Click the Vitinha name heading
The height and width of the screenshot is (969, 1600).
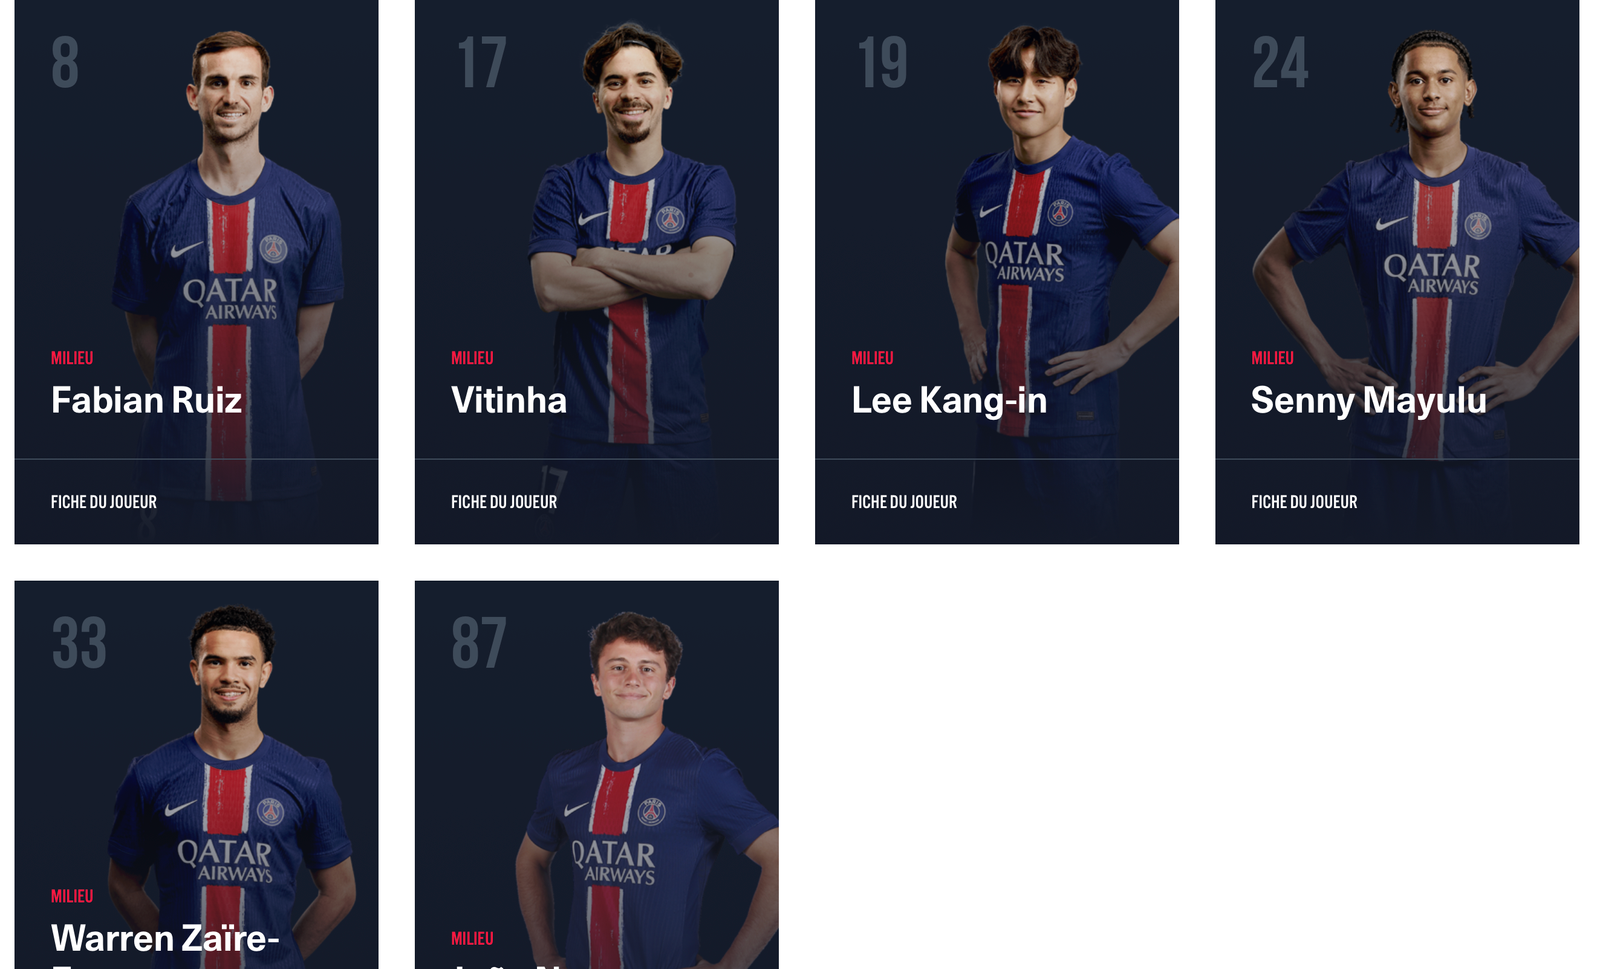509,400
